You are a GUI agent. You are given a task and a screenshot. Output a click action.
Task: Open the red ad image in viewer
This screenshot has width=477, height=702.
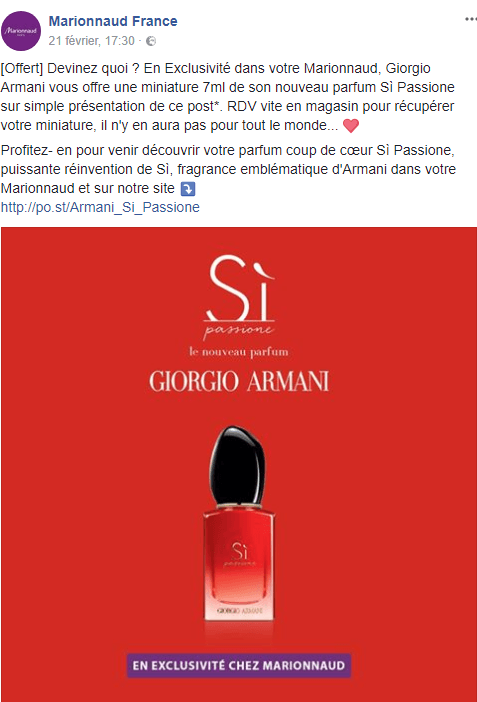pos(239,464)
